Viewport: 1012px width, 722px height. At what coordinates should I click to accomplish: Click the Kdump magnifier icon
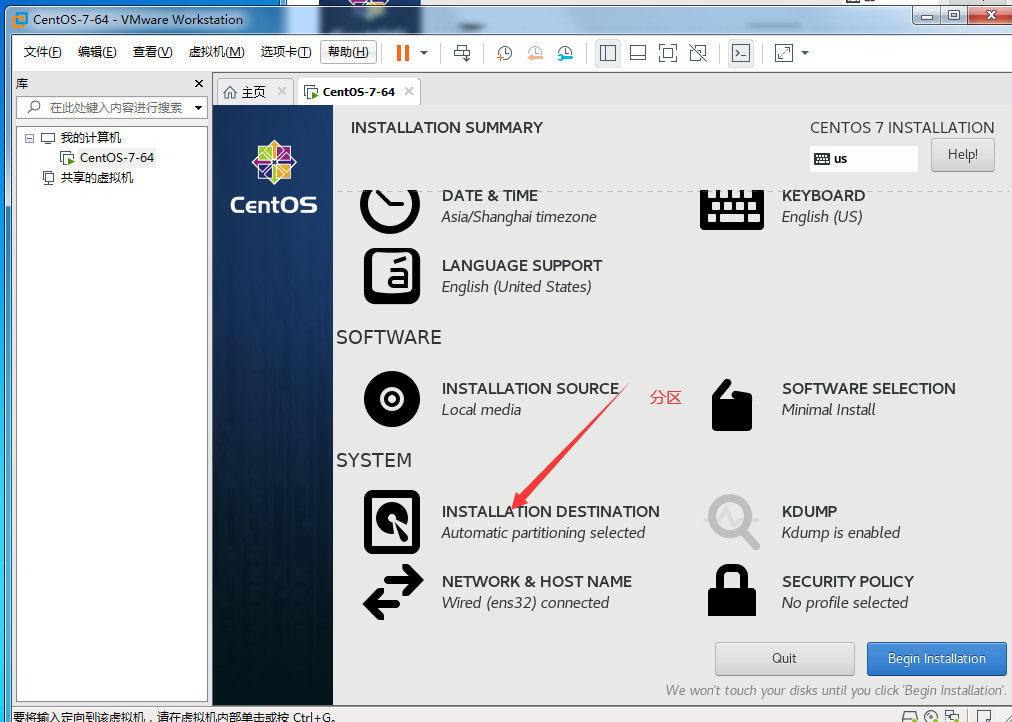[733, 521]
